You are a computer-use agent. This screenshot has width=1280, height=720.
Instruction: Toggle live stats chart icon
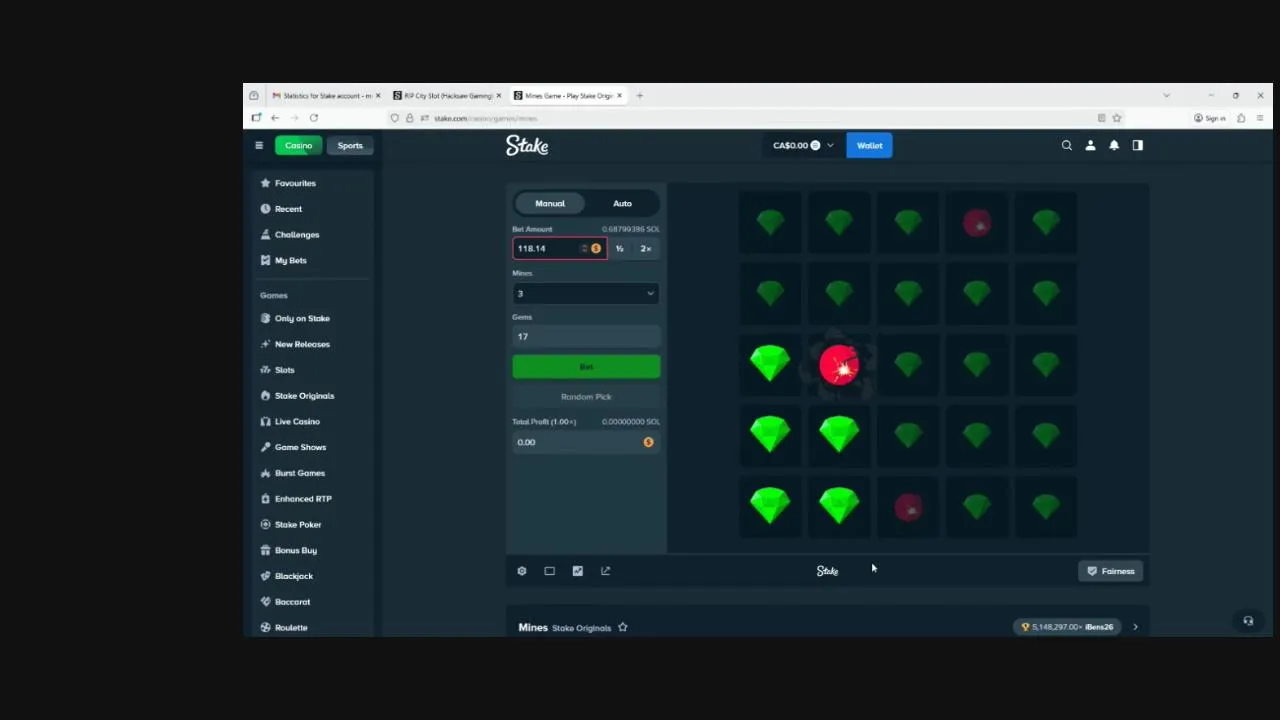click(578, 571)
